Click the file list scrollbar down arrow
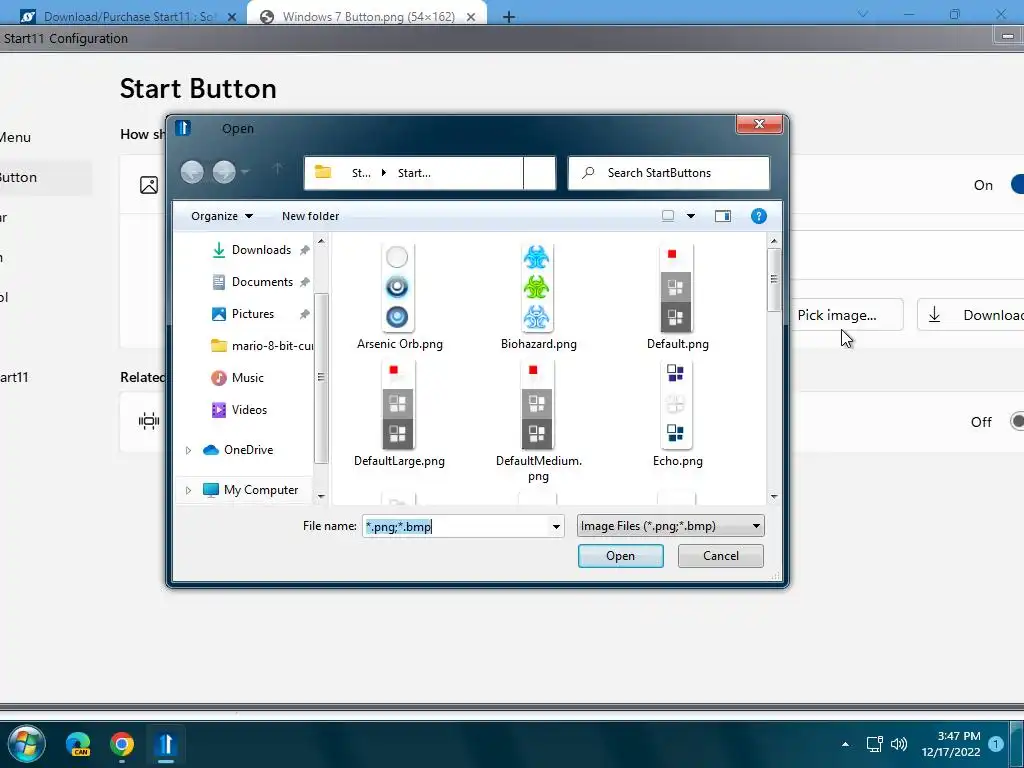 coord(774,497)
